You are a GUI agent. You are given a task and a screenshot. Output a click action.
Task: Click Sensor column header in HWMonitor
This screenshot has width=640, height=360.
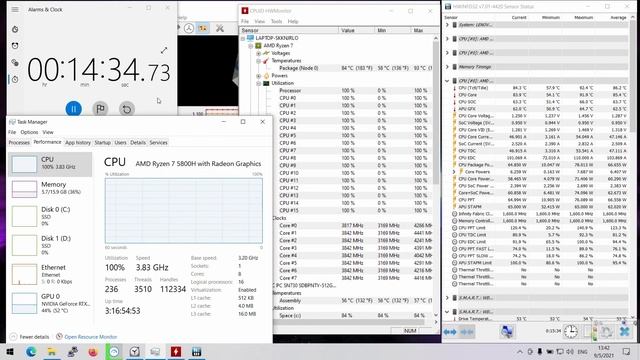pyautogui.click(x=289, y=30)
